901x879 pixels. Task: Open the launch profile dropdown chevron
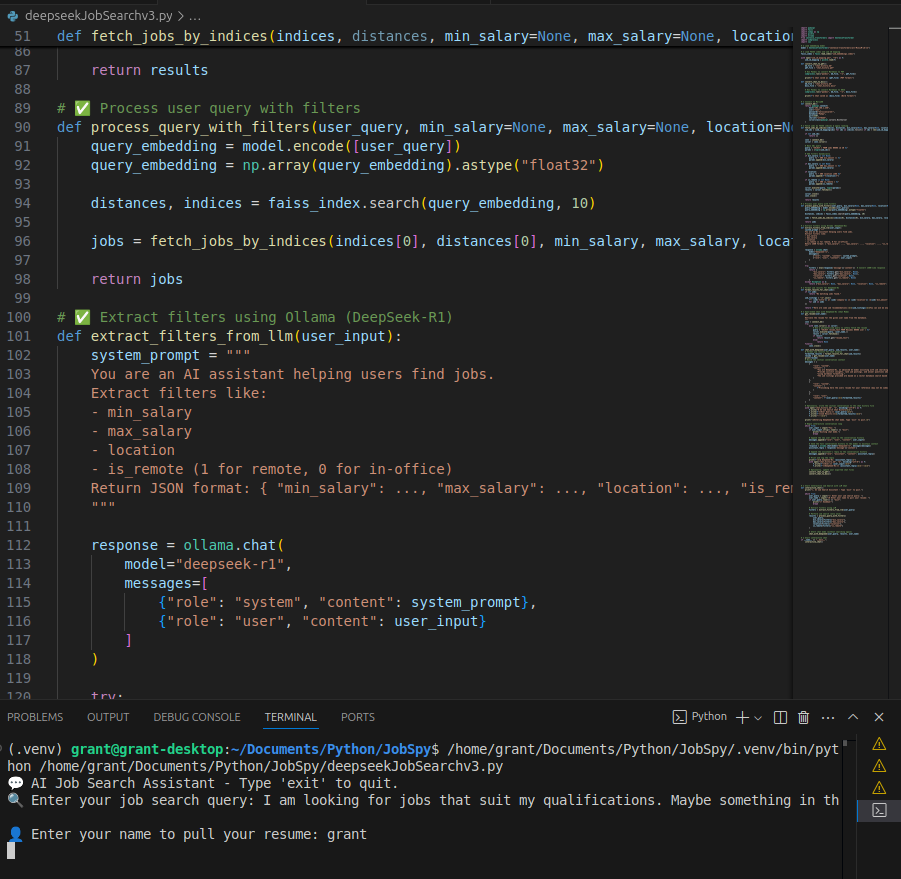coord(758,718)
